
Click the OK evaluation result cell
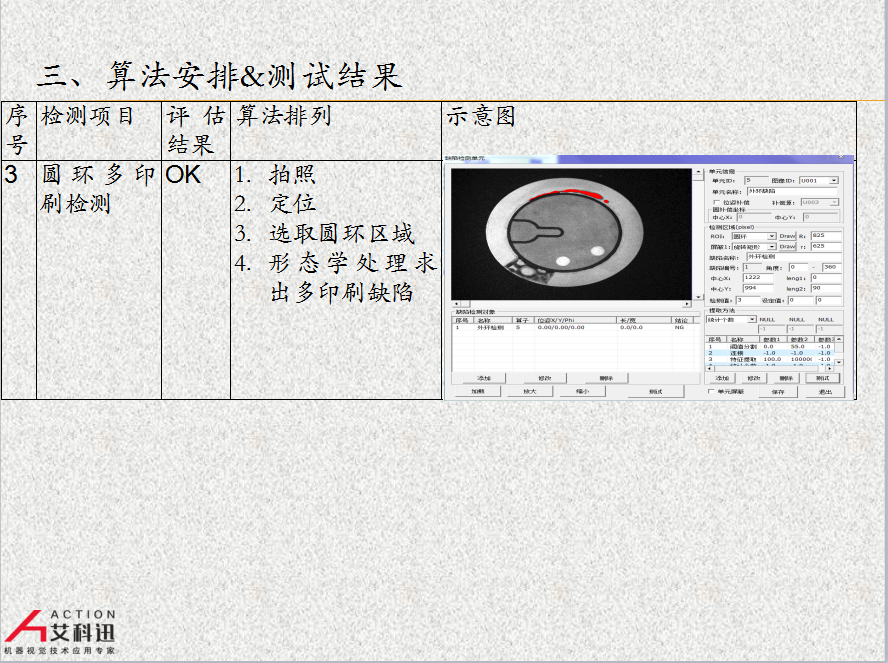(196, 280)
